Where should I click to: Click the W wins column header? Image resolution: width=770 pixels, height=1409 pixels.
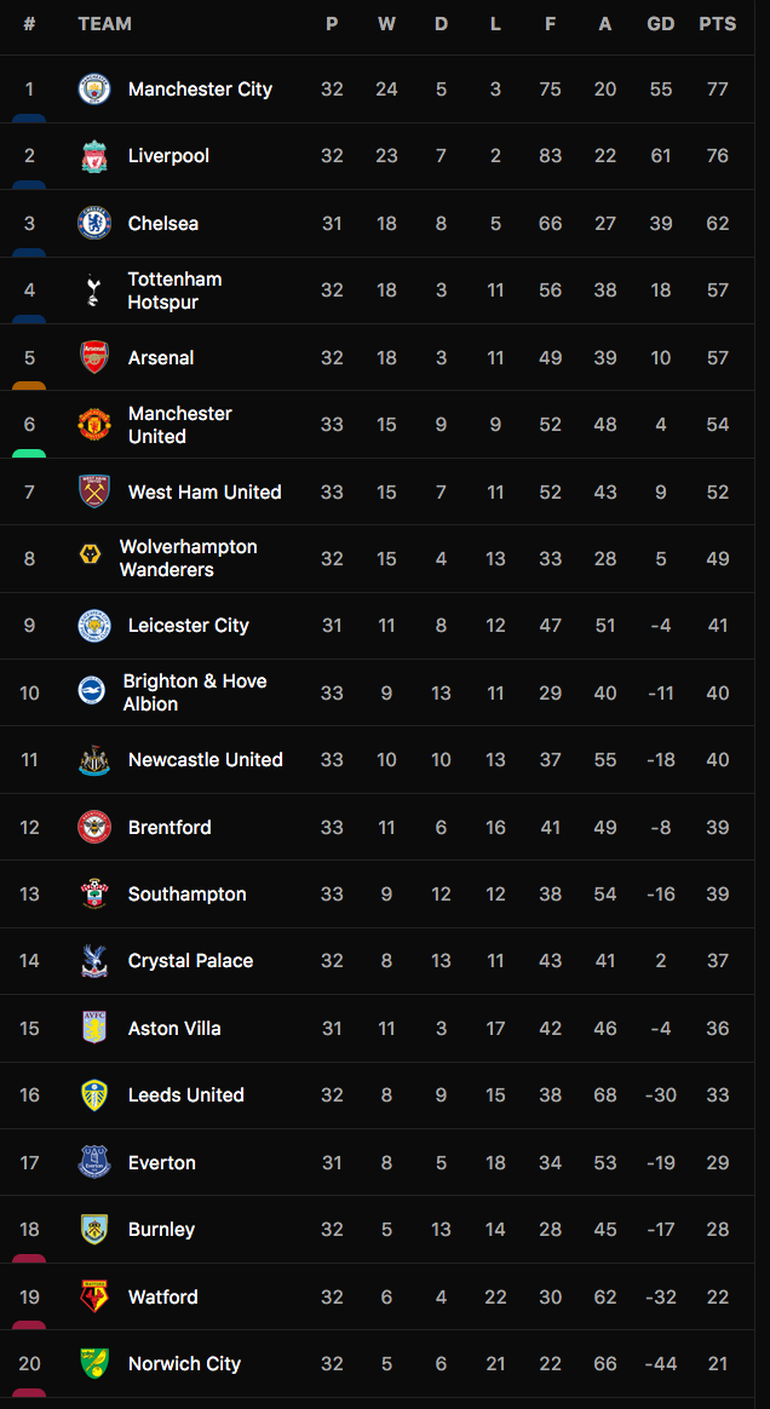386,24
